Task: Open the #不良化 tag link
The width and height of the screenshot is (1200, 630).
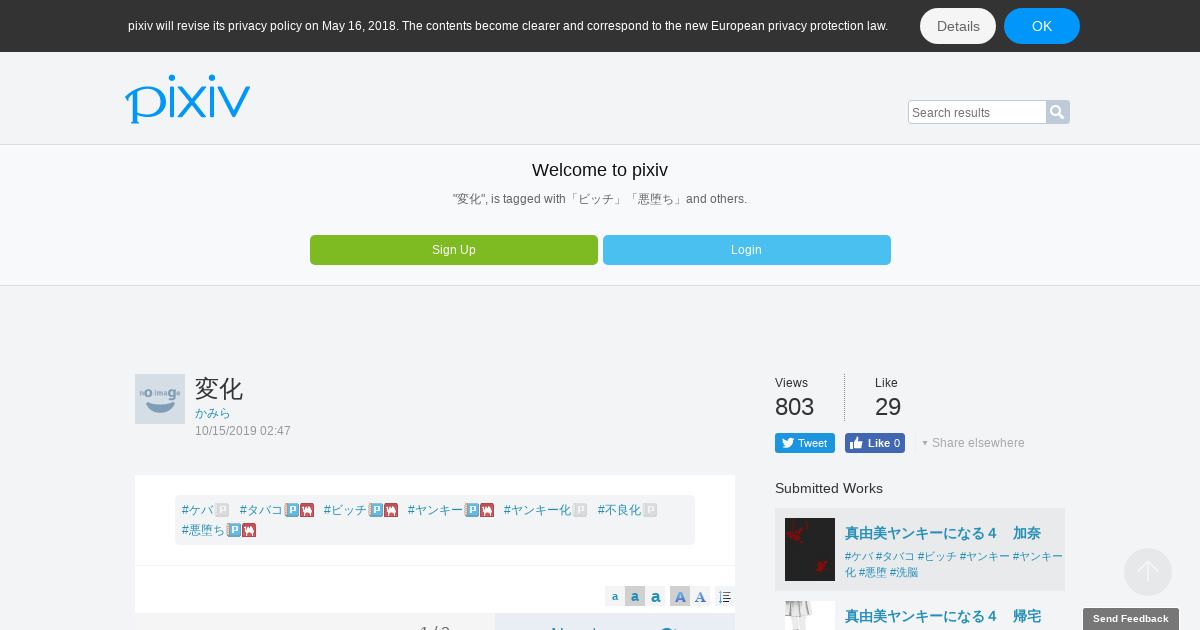Action: tap(620, 510)
